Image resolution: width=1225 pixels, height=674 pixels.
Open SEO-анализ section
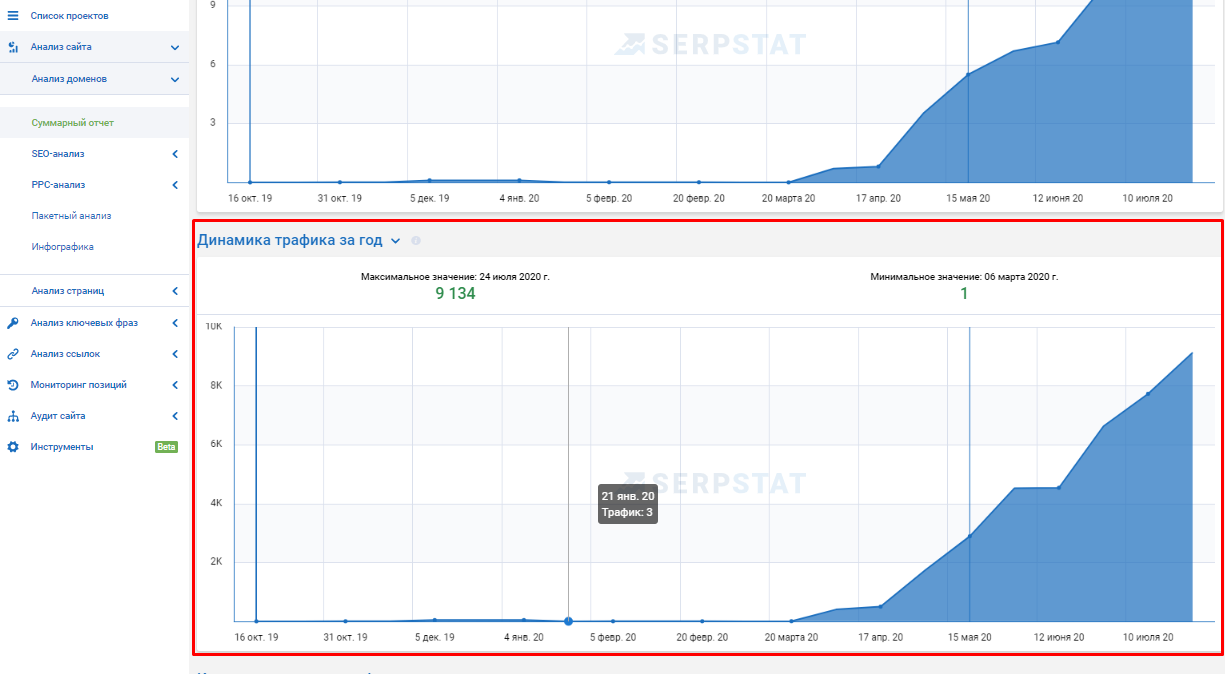pyautogui.click(x=58, y=154)
